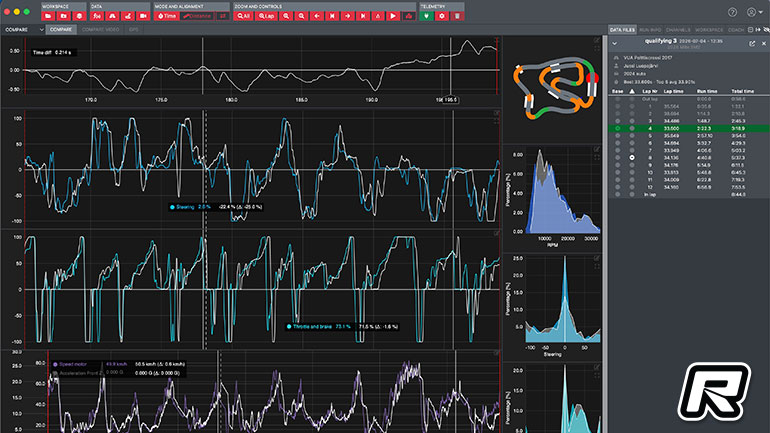
Task: Sort by the Total time column header
Action: coord(742,91)
